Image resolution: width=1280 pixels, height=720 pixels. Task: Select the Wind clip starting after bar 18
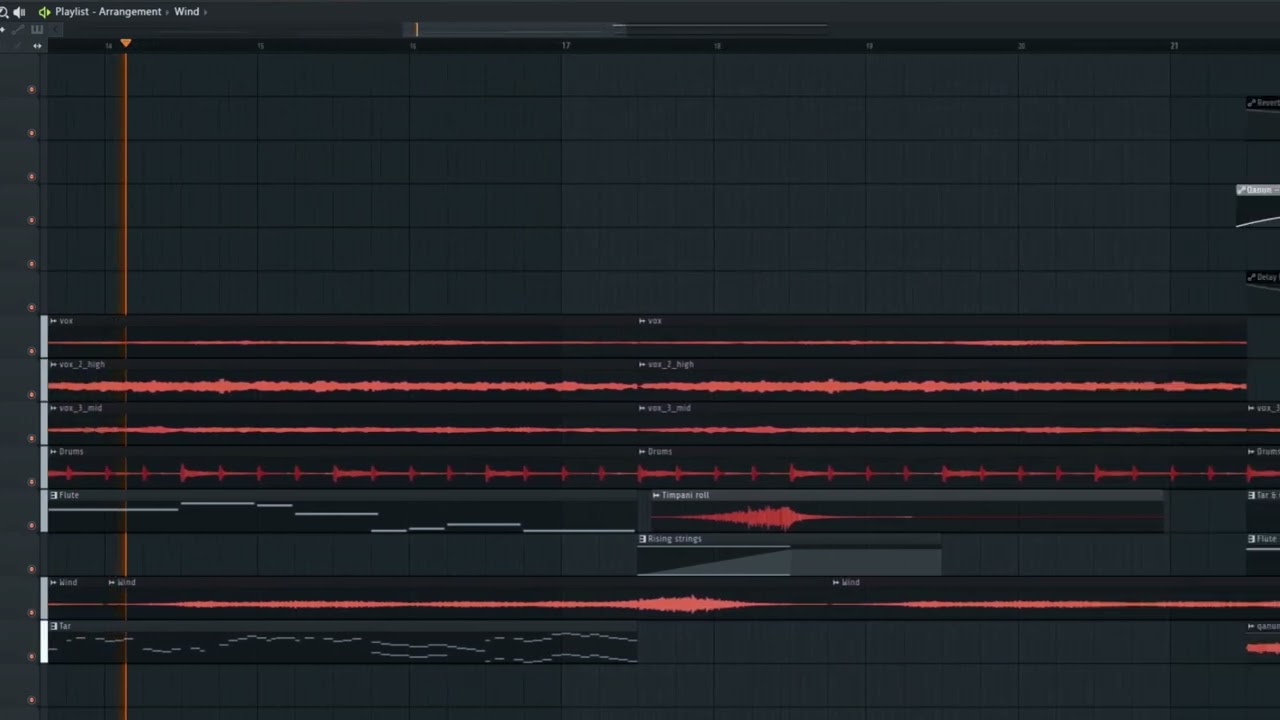[x=1056, y=598]
